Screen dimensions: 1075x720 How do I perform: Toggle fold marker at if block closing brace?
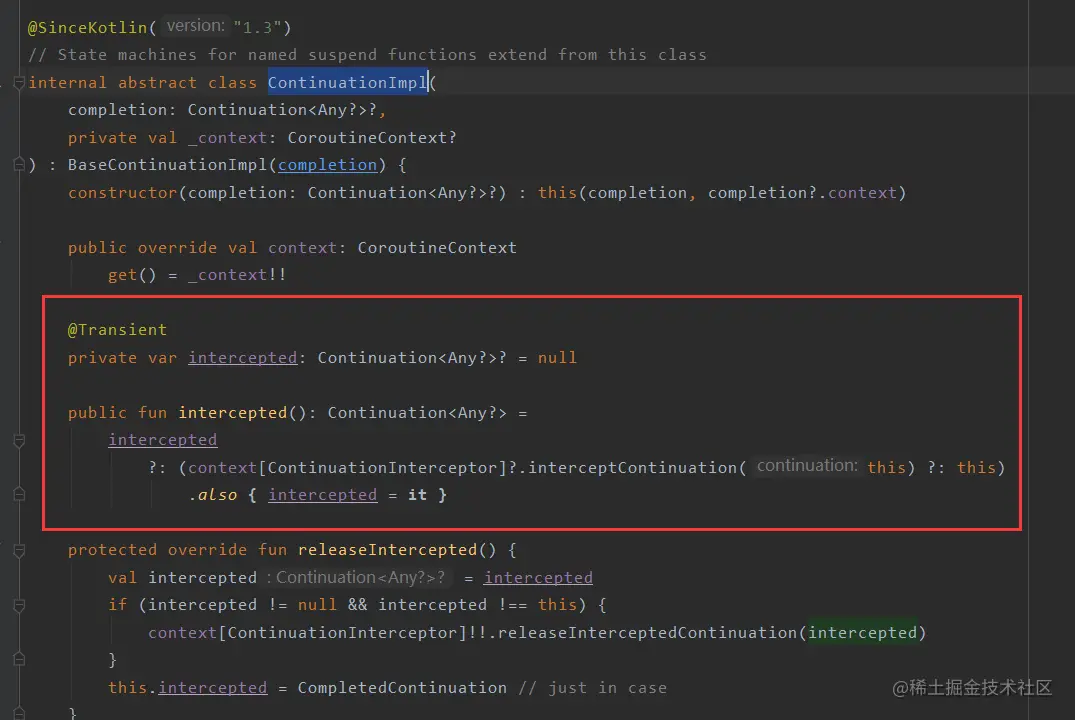(19, 660)
